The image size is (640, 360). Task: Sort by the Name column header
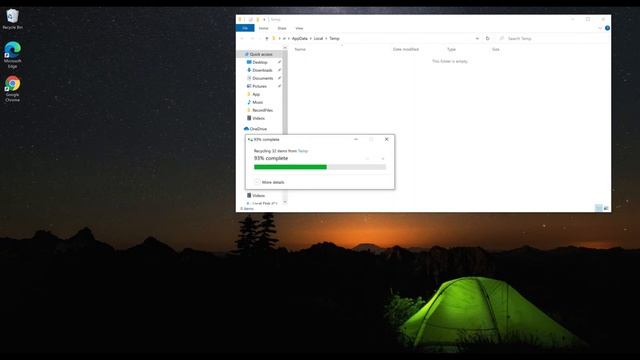[x=300, y=49]
